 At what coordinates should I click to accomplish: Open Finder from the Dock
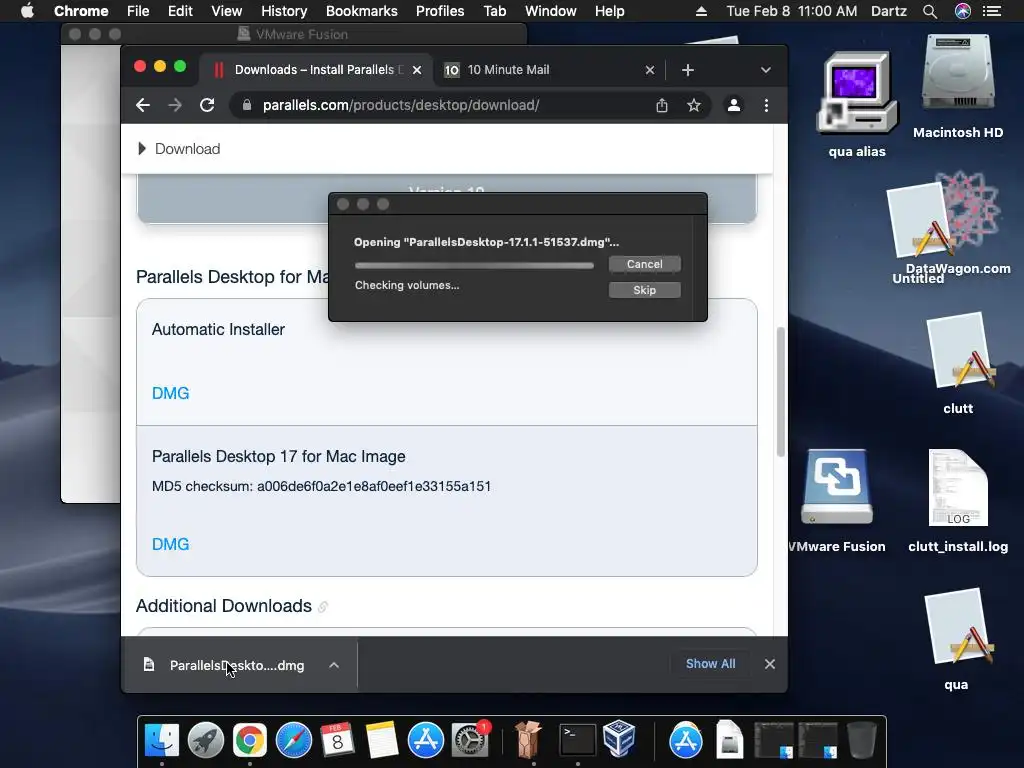(161, 741)
